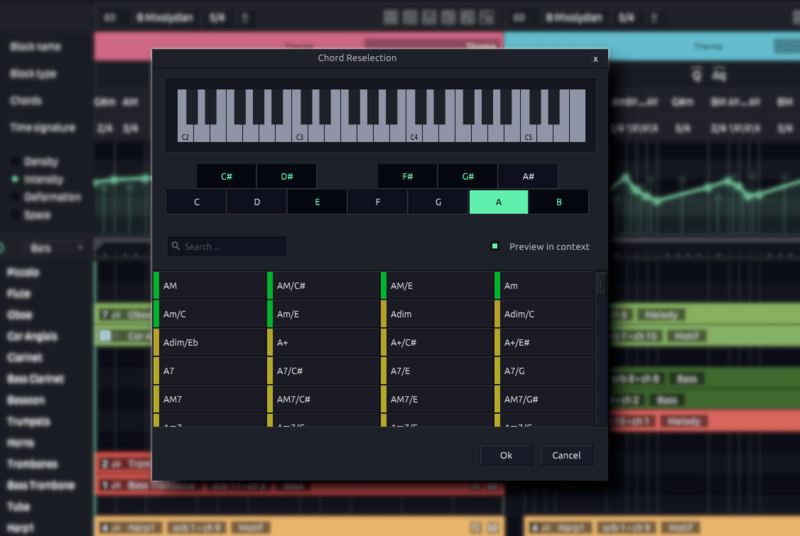Viewport: 800px width, 536px height.
Task: Select the Am/E chord entry
Action: click(x=323, y=314)
